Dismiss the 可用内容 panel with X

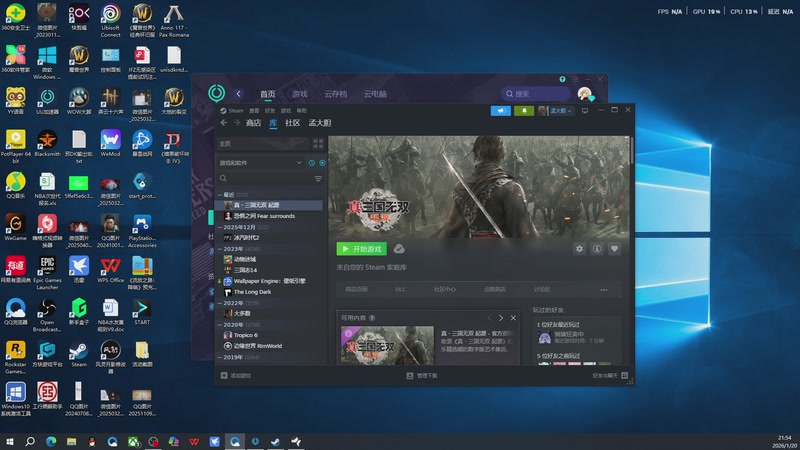point(513,318)
